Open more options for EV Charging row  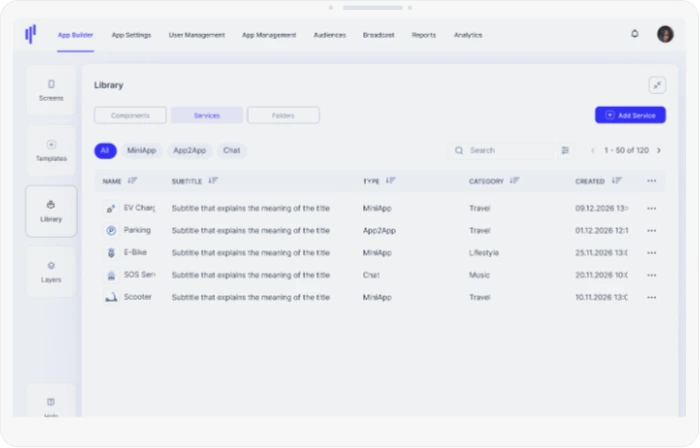(651, 208)
